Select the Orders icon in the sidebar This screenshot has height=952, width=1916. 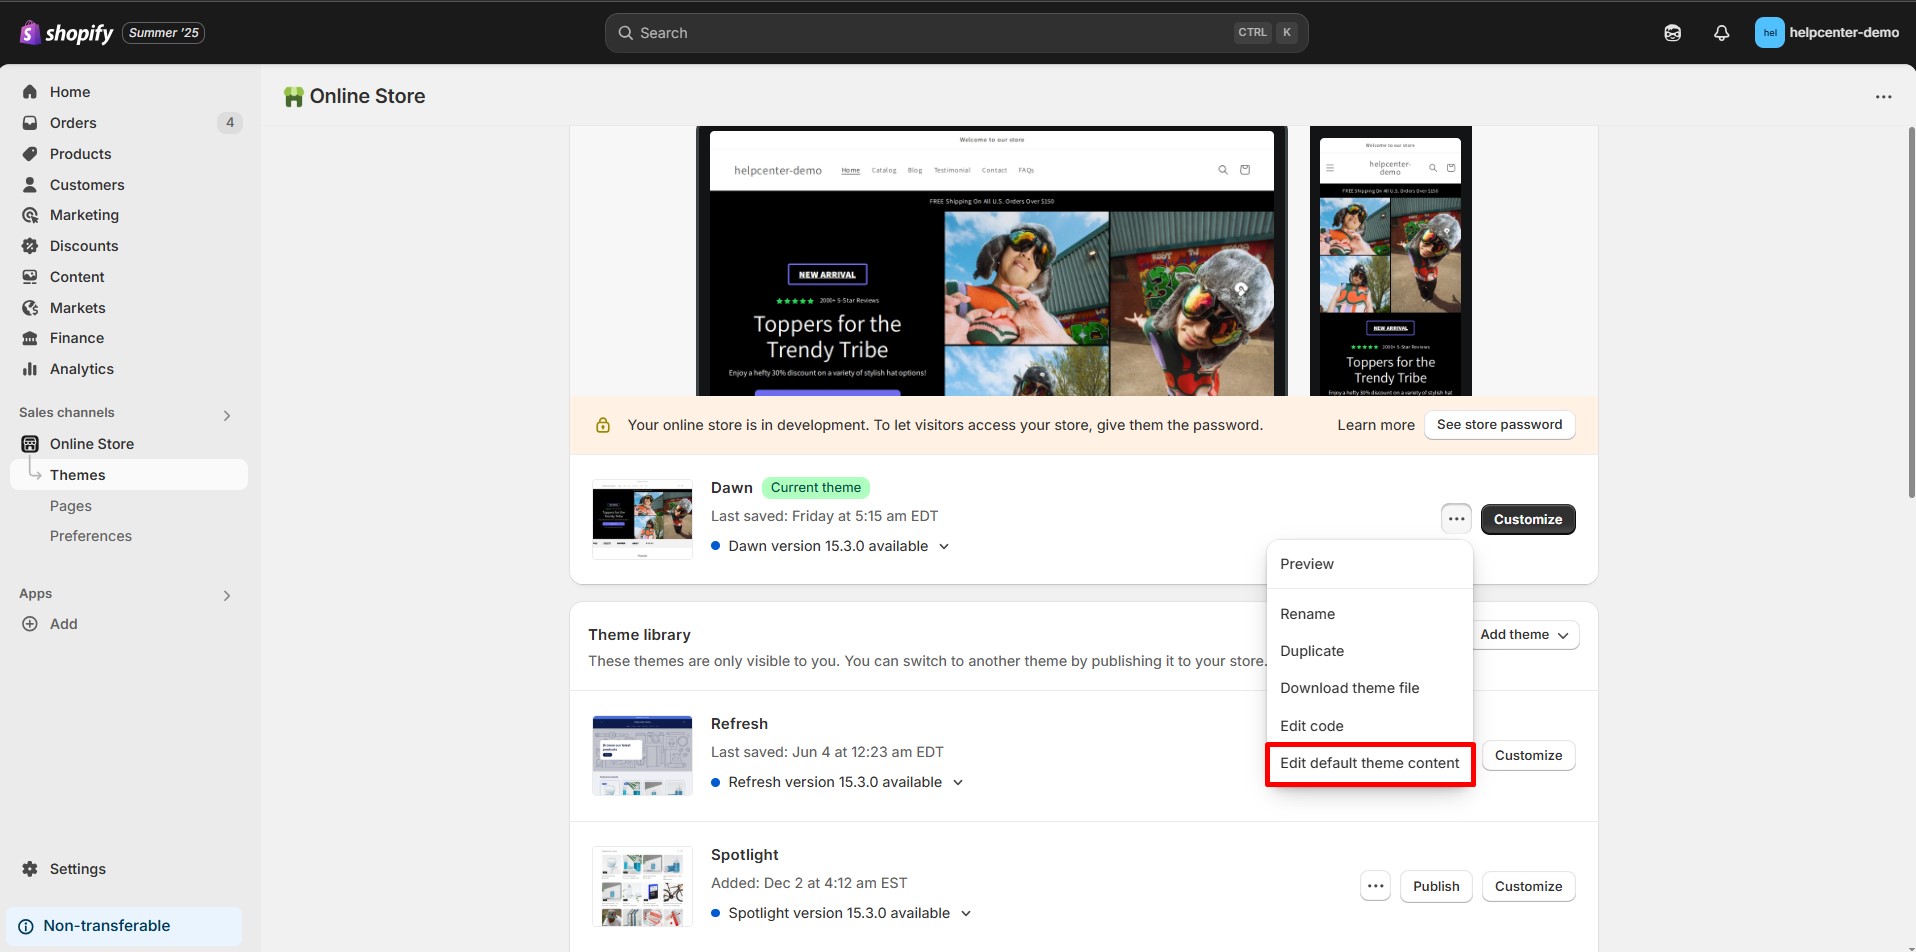tap(30, 122)
